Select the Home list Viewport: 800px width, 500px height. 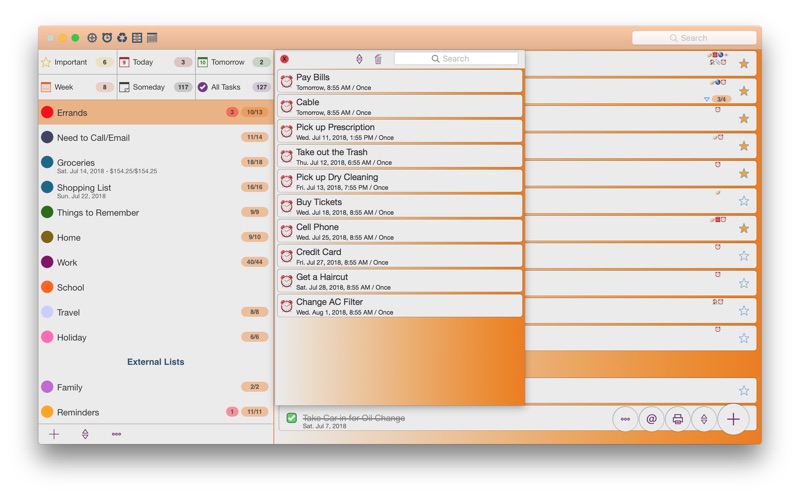click(156, 237)
